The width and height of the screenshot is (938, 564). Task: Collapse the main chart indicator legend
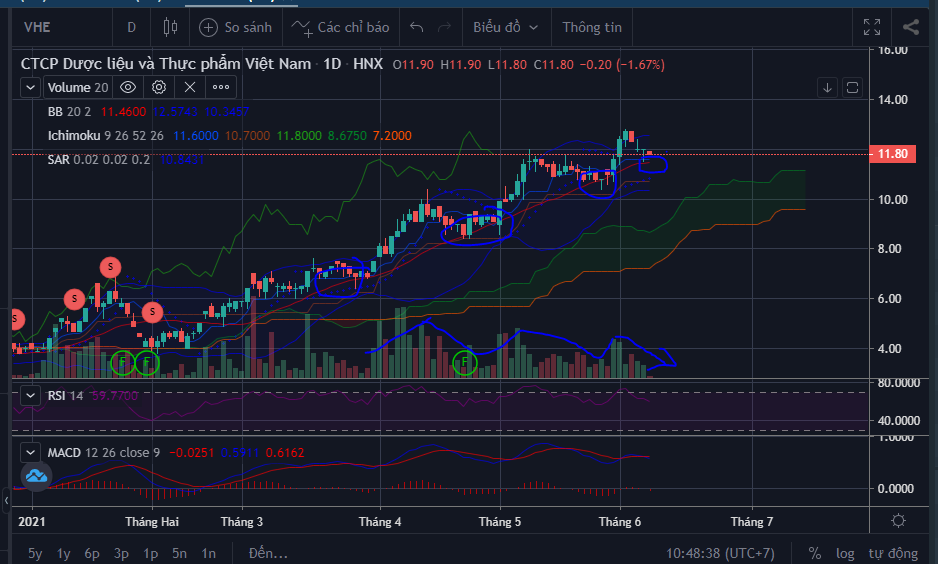pyautogui.click(x=32, y=87)
